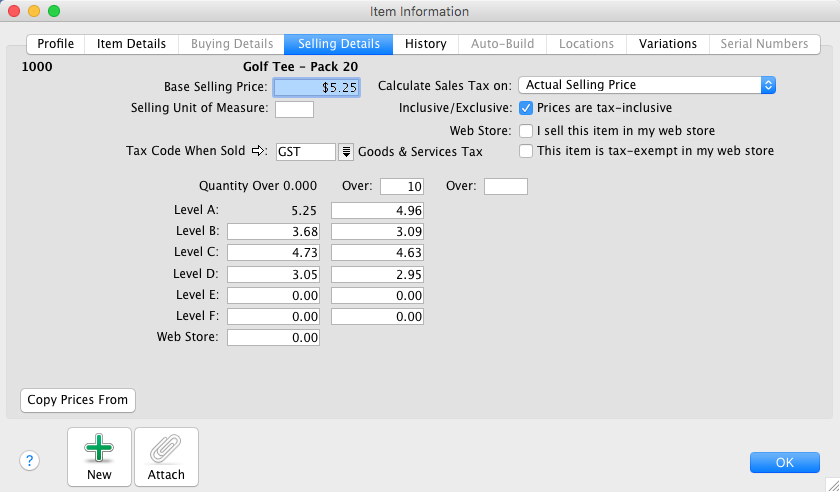Check item is tax-exempt in web store
Image resolution: width=840 pixels, height=492 pixels.
526,152
